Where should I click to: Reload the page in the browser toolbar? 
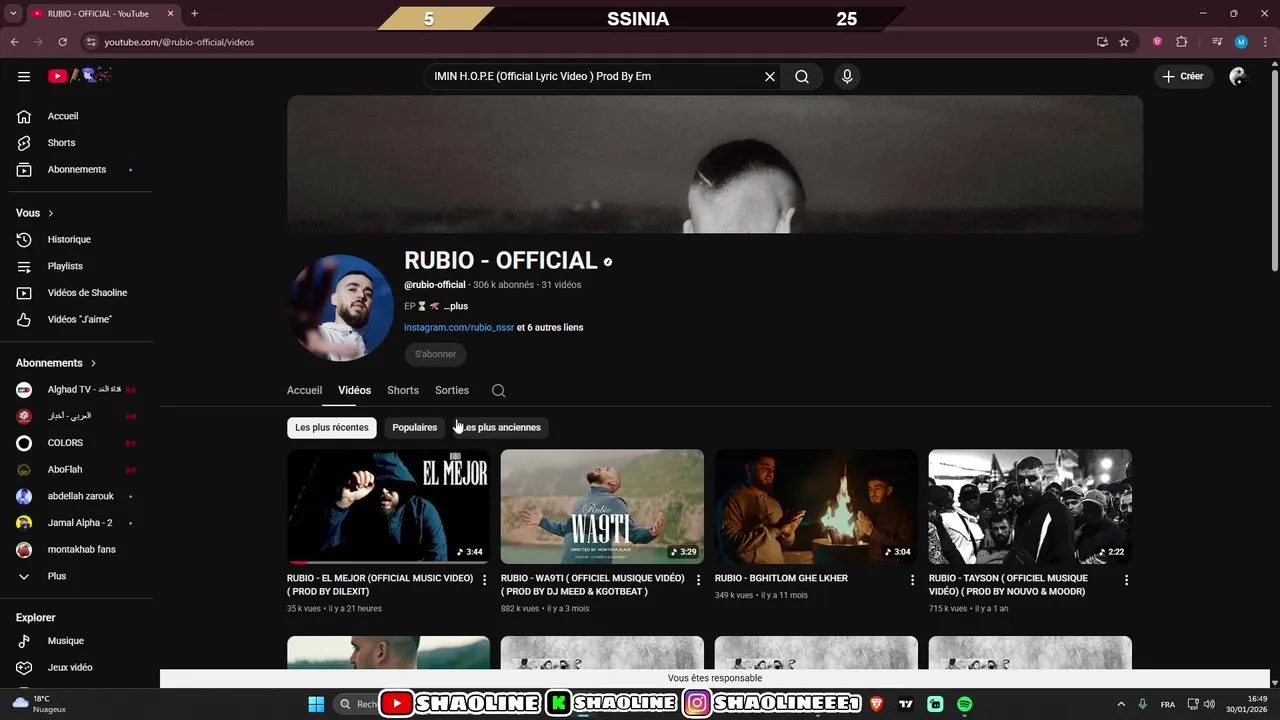point(63,42)
